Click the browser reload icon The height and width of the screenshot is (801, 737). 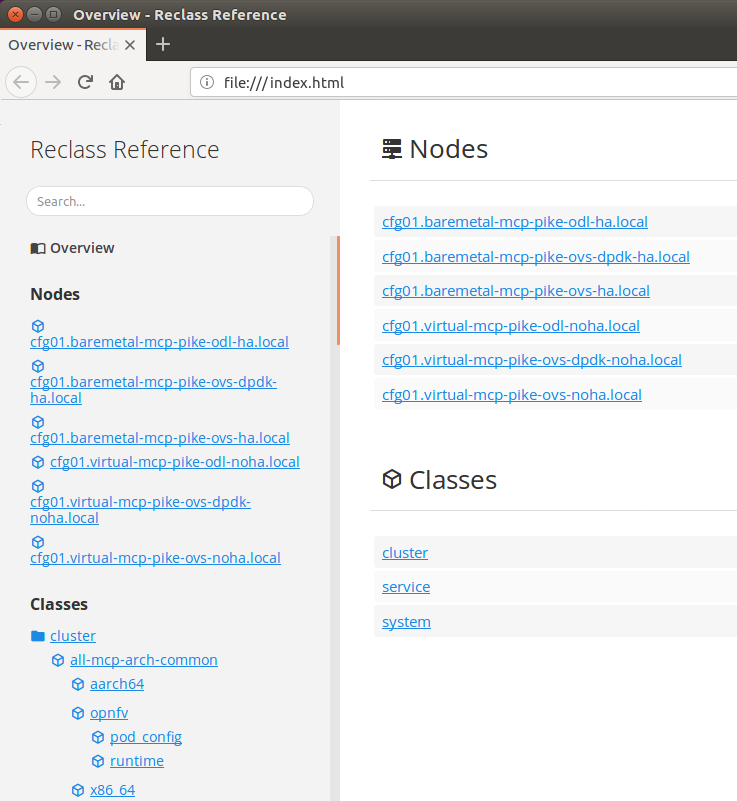86,82
